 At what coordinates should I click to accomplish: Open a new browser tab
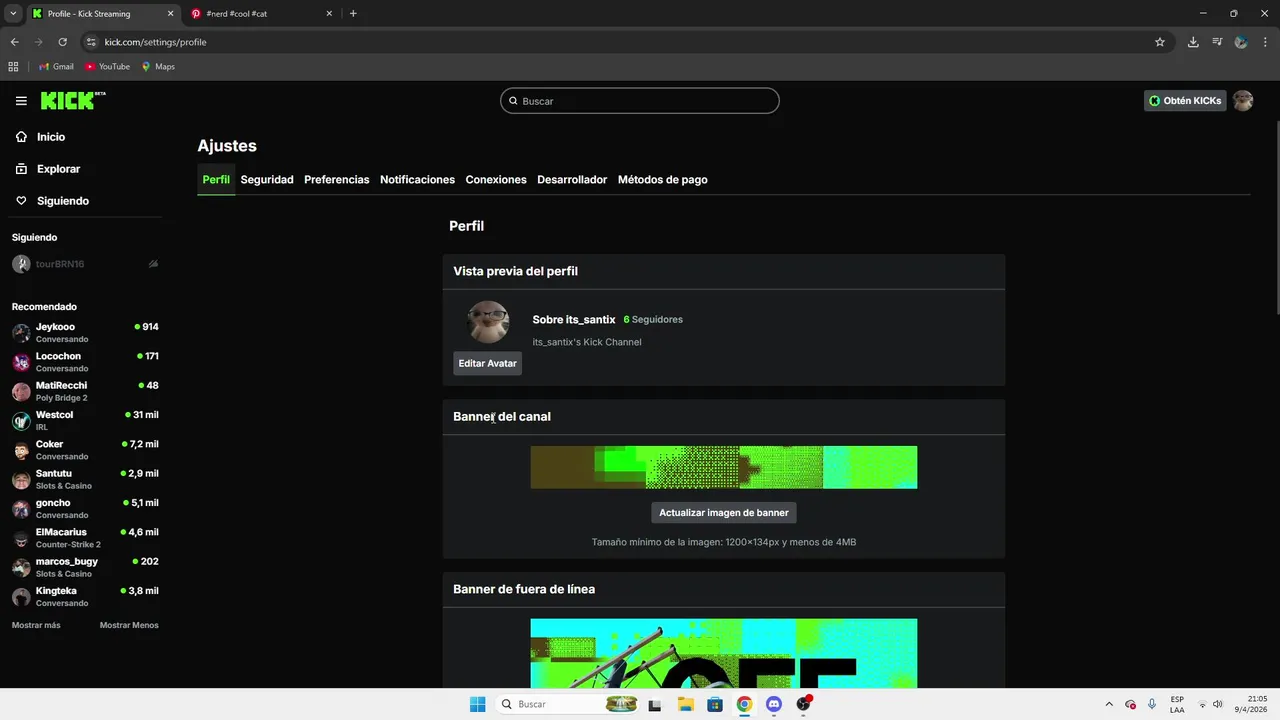pos(353,13)
